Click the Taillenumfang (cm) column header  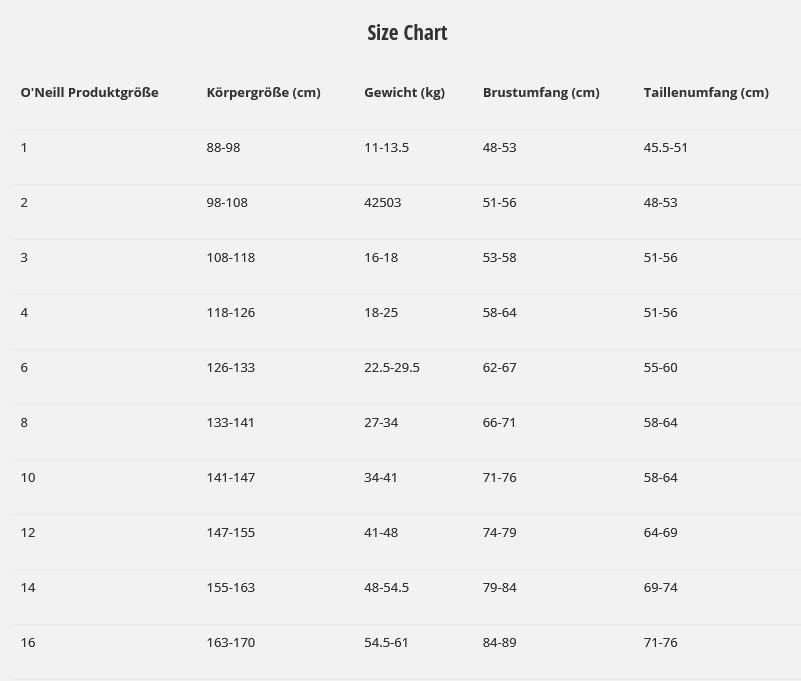pyautogui.click(x=706, y=93)
